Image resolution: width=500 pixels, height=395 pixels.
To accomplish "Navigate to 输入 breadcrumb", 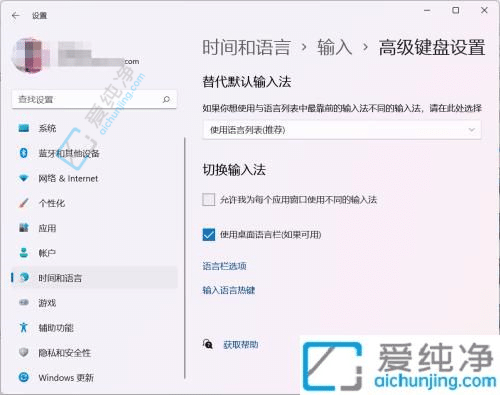I will point(334,47).
